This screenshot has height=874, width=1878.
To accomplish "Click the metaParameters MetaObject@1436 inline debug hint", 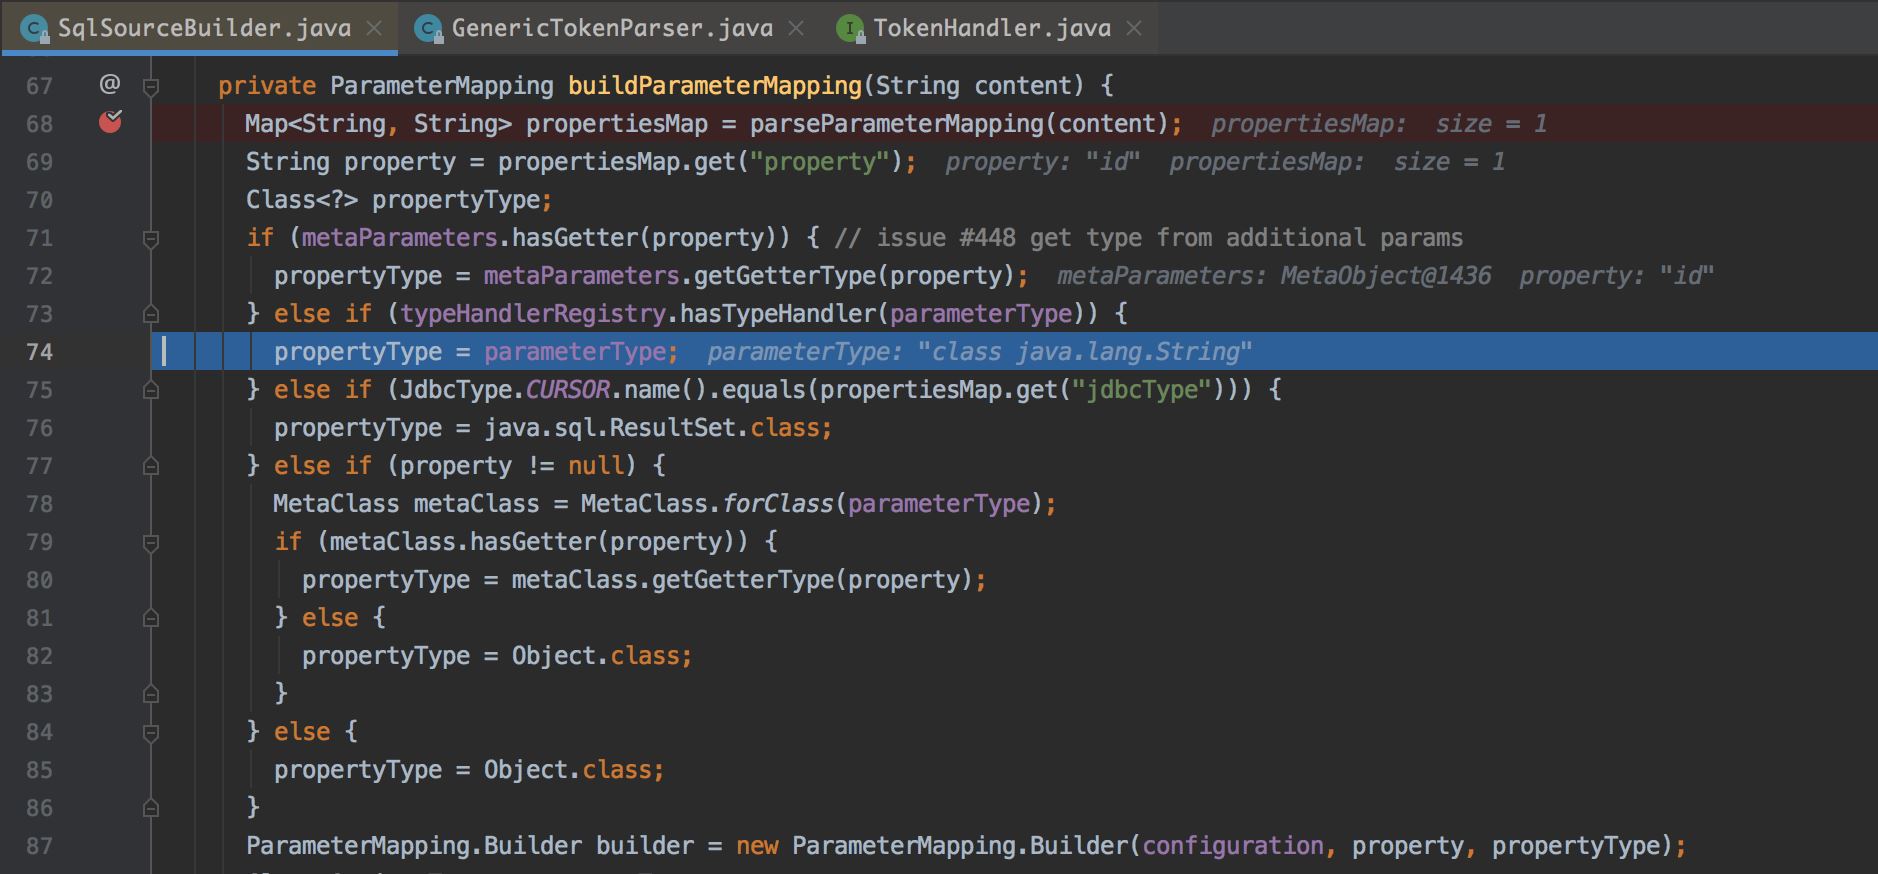I will (x=1274, y=276).
